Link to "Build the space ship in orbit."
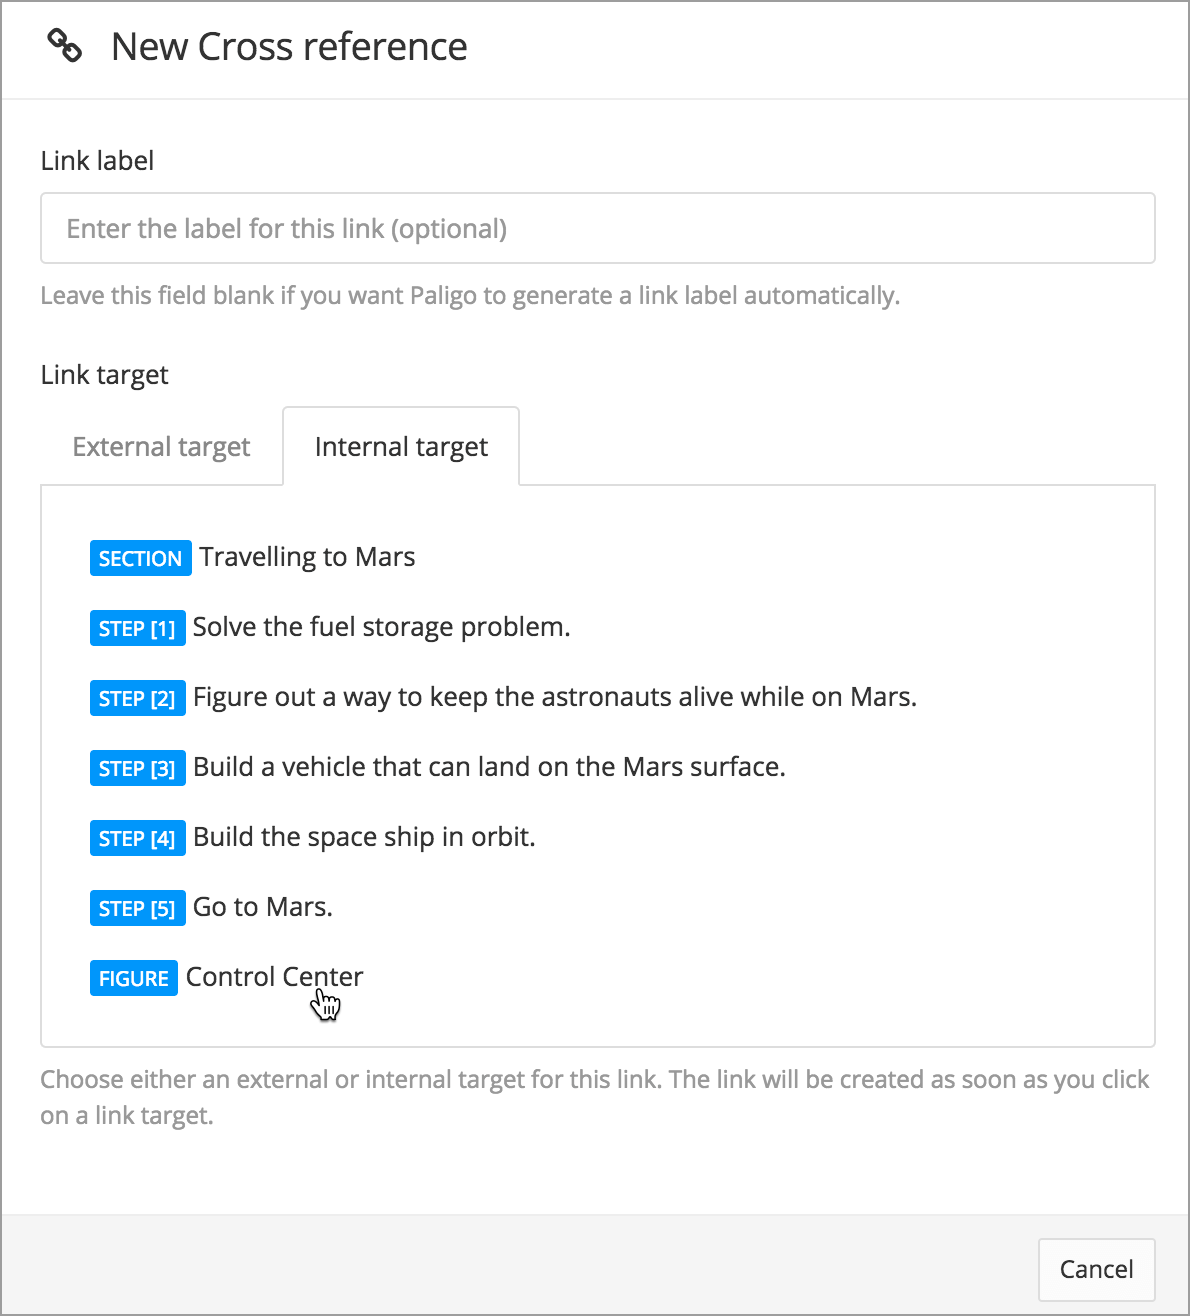Image resolution: width=1190 pixels, height=1316 pixels. point(364,837)
